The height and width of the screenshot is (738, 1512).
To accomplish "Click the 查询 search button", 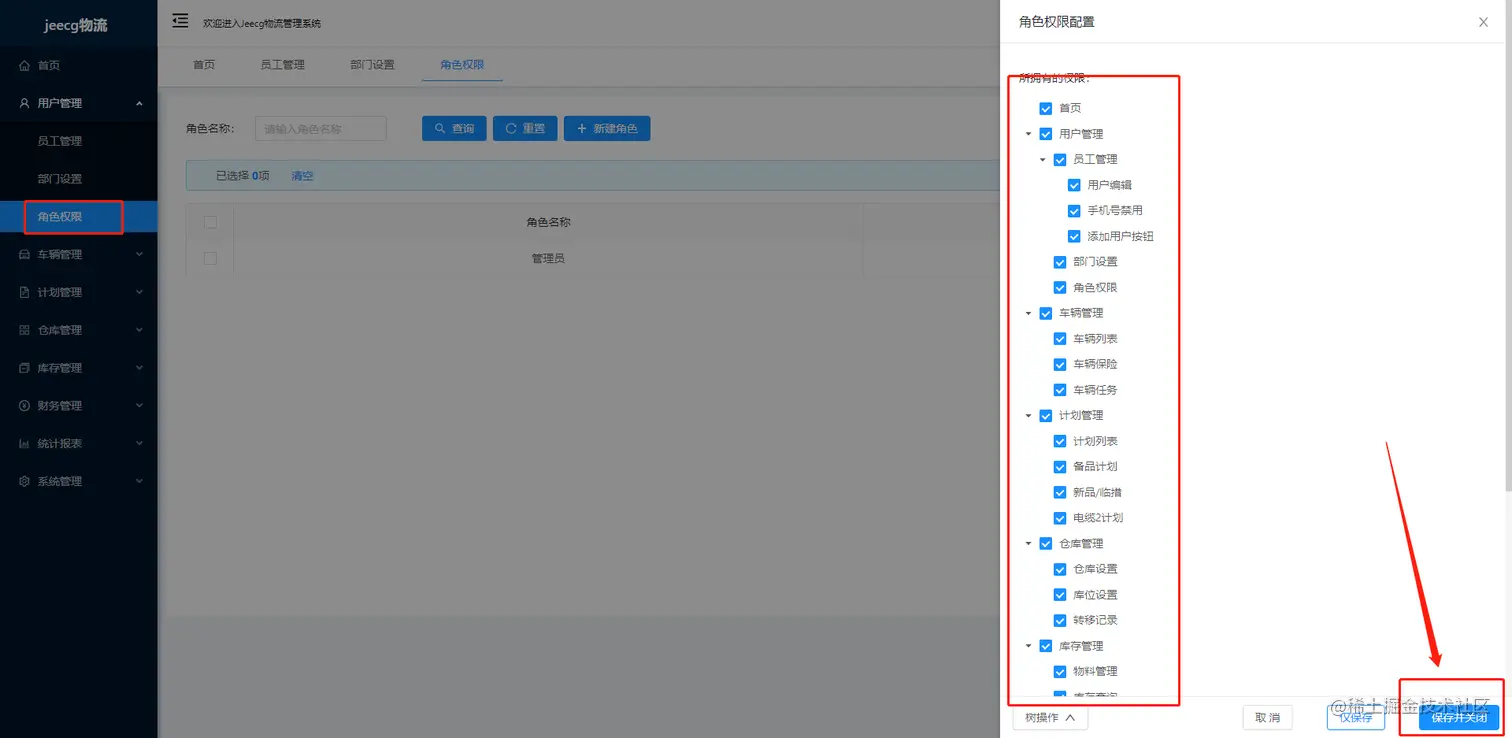I will click(x=454, y=129).
